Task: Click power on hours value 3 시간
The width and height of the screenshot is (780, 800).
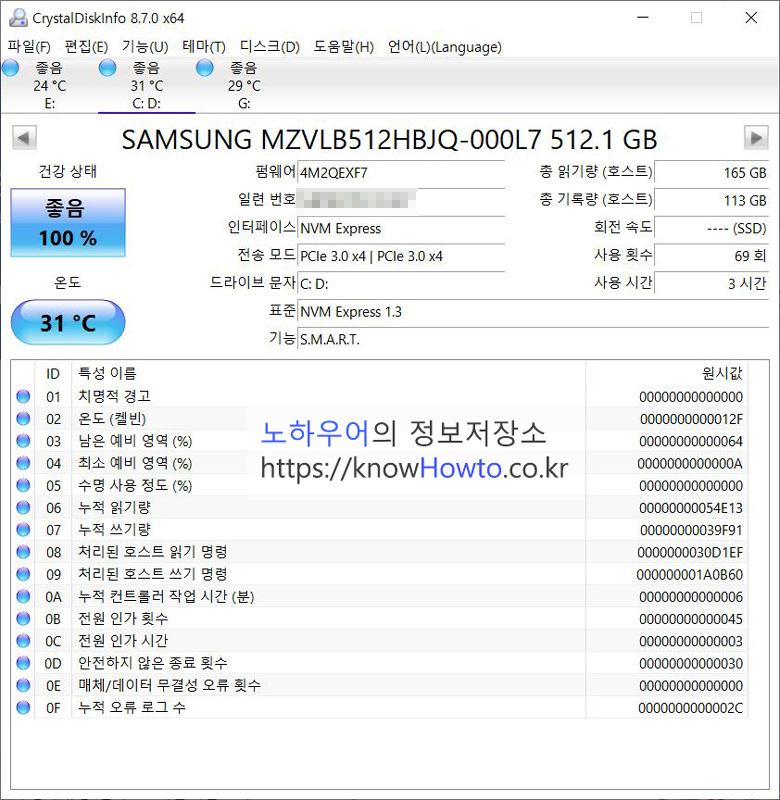Action: (x=712, y=284)
